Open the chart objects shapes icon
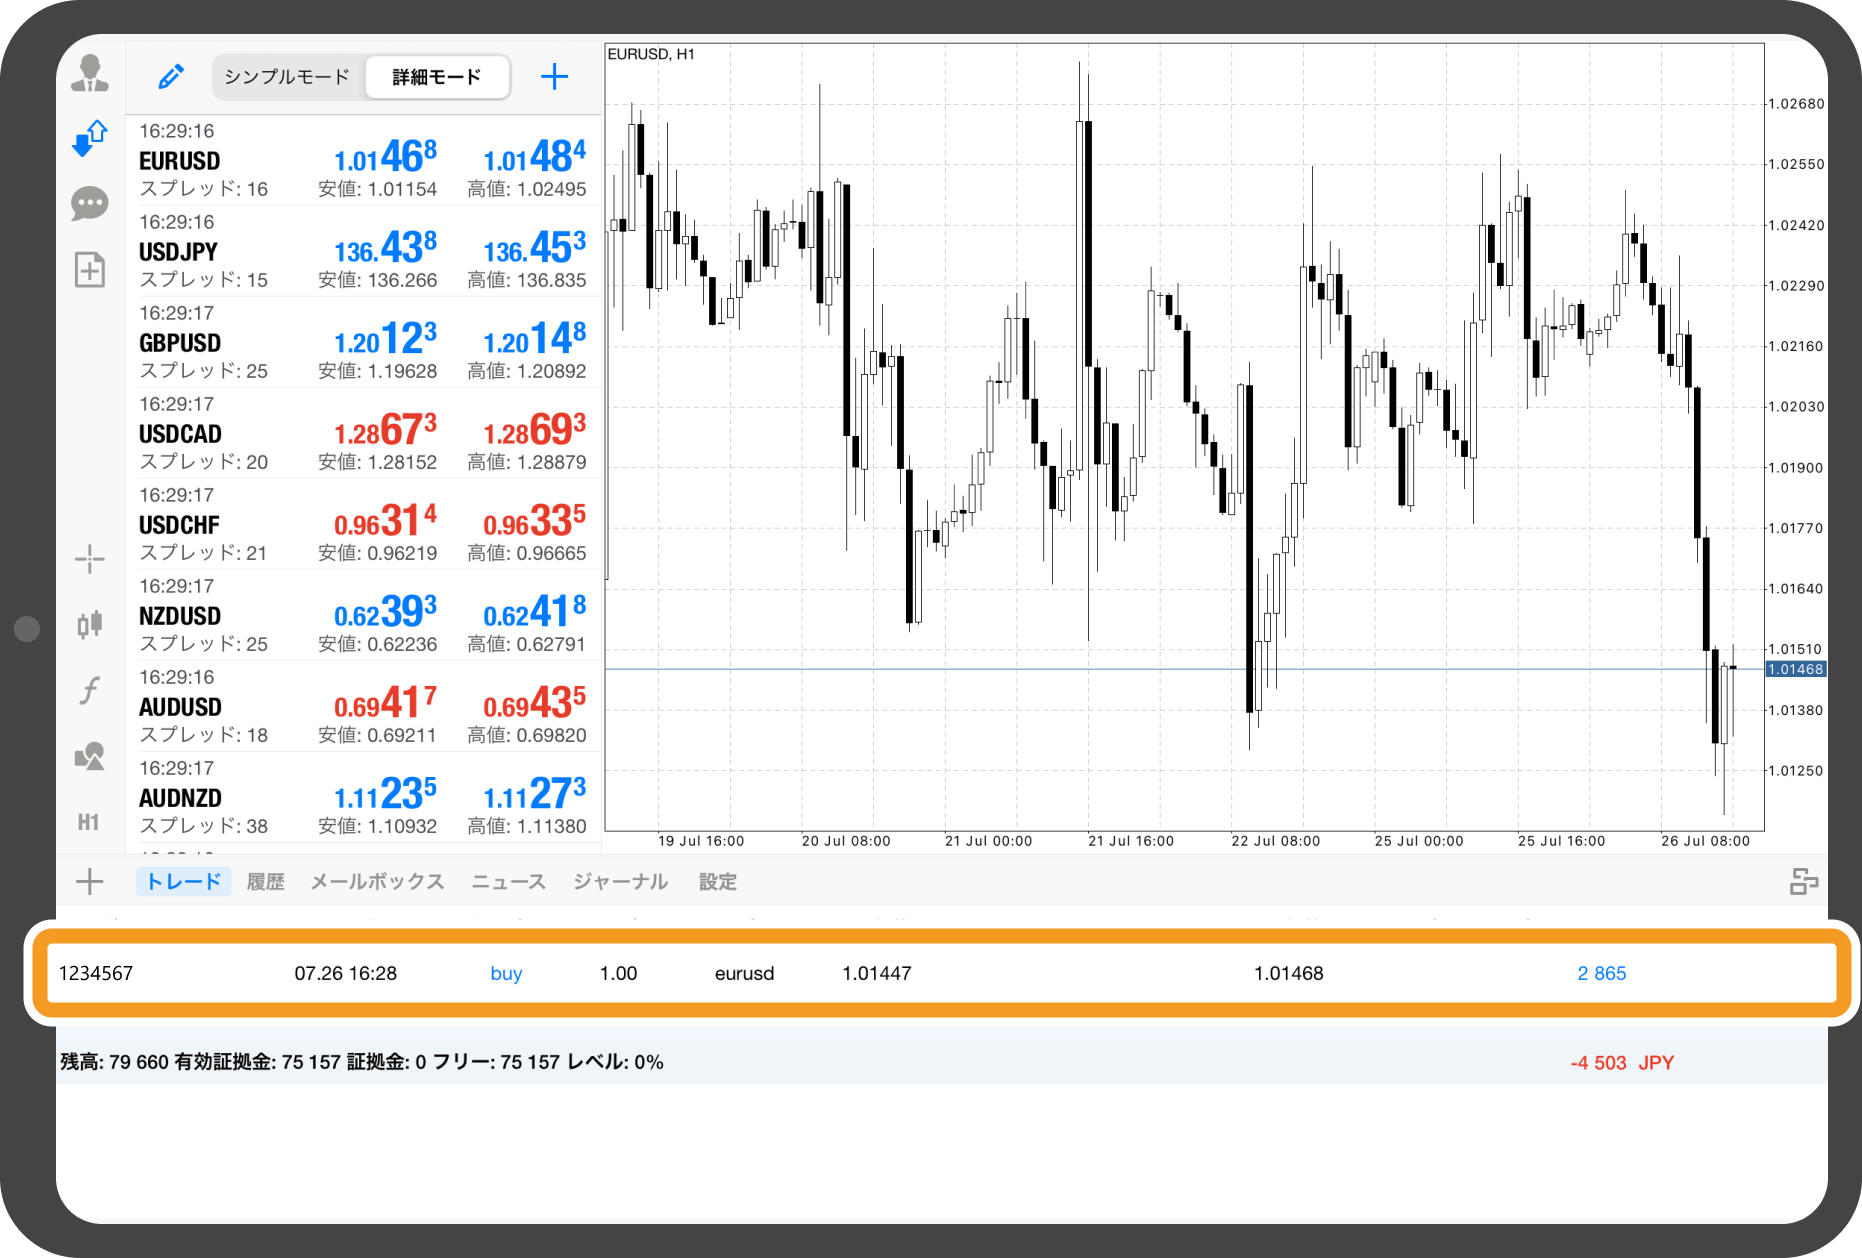The image size is (1862, 1258). point(90,756)
